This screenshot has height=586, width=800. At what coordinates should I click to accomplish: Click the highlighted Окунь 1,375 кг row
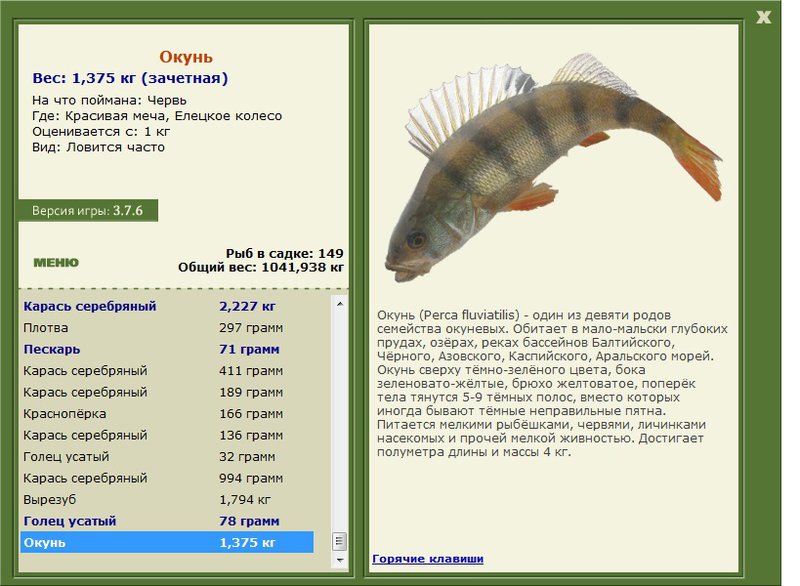[x=167, y=542]
